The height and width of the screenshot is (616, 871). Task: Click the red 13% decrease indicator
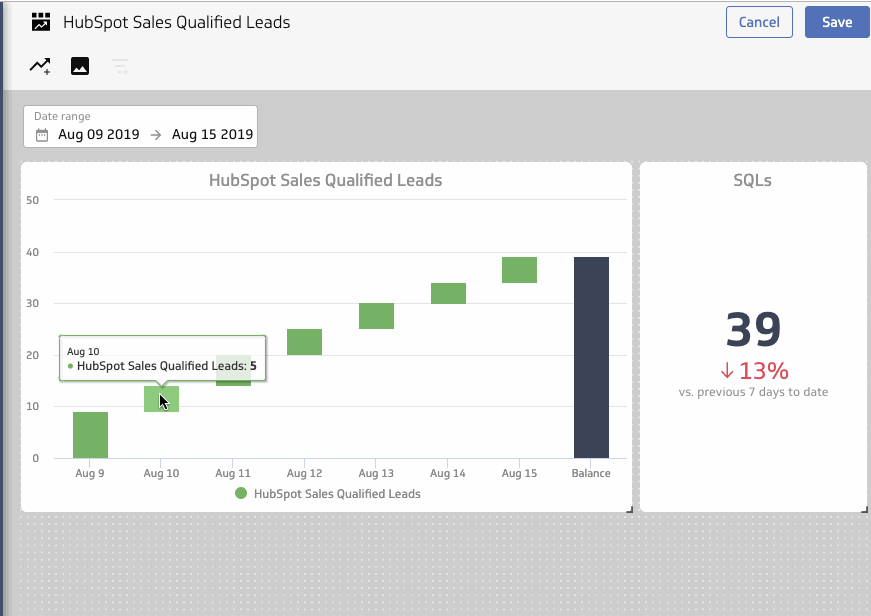click(x=752, y=369)
